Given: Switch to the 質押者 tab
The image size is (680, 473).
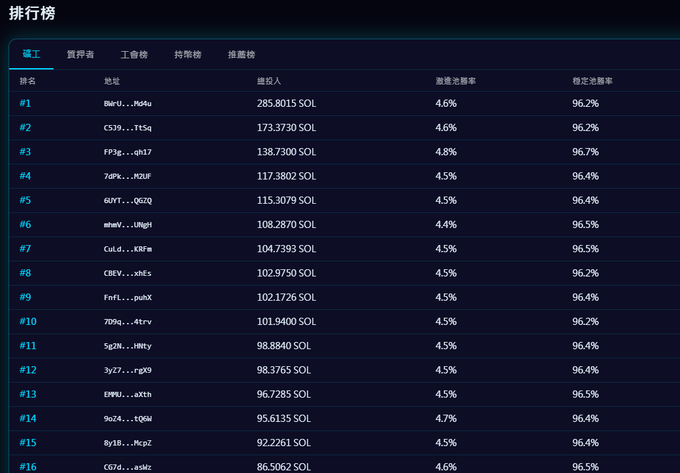Looking at the screenshot, I should [80, 54].
